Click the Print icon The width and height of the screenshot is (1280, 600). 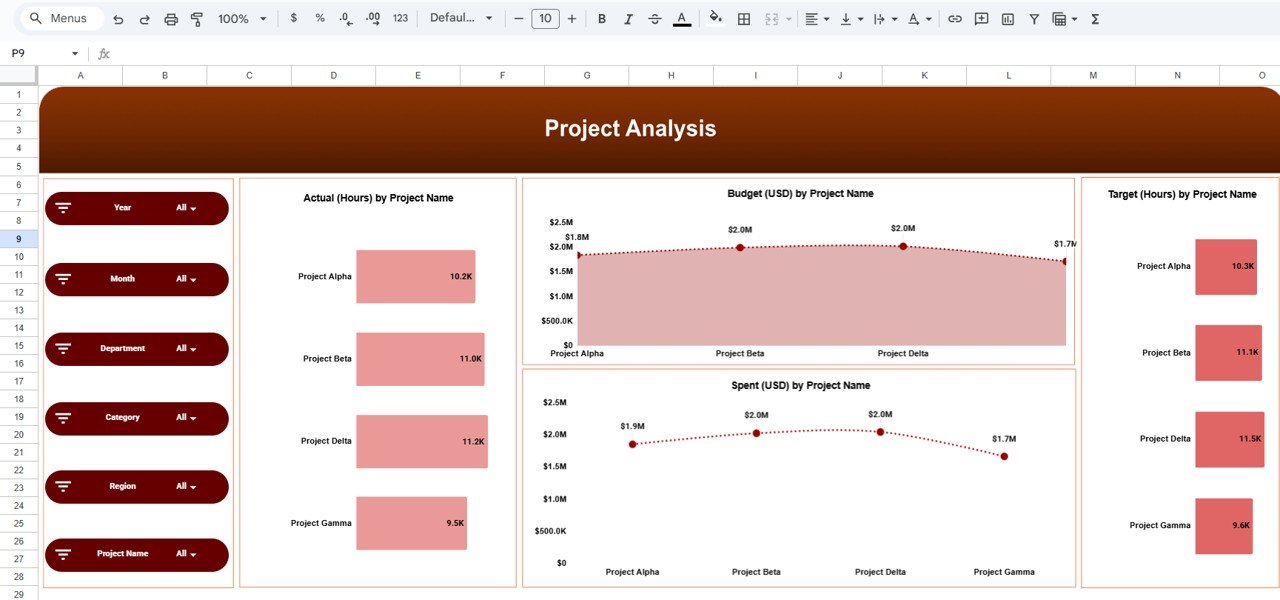170,18
